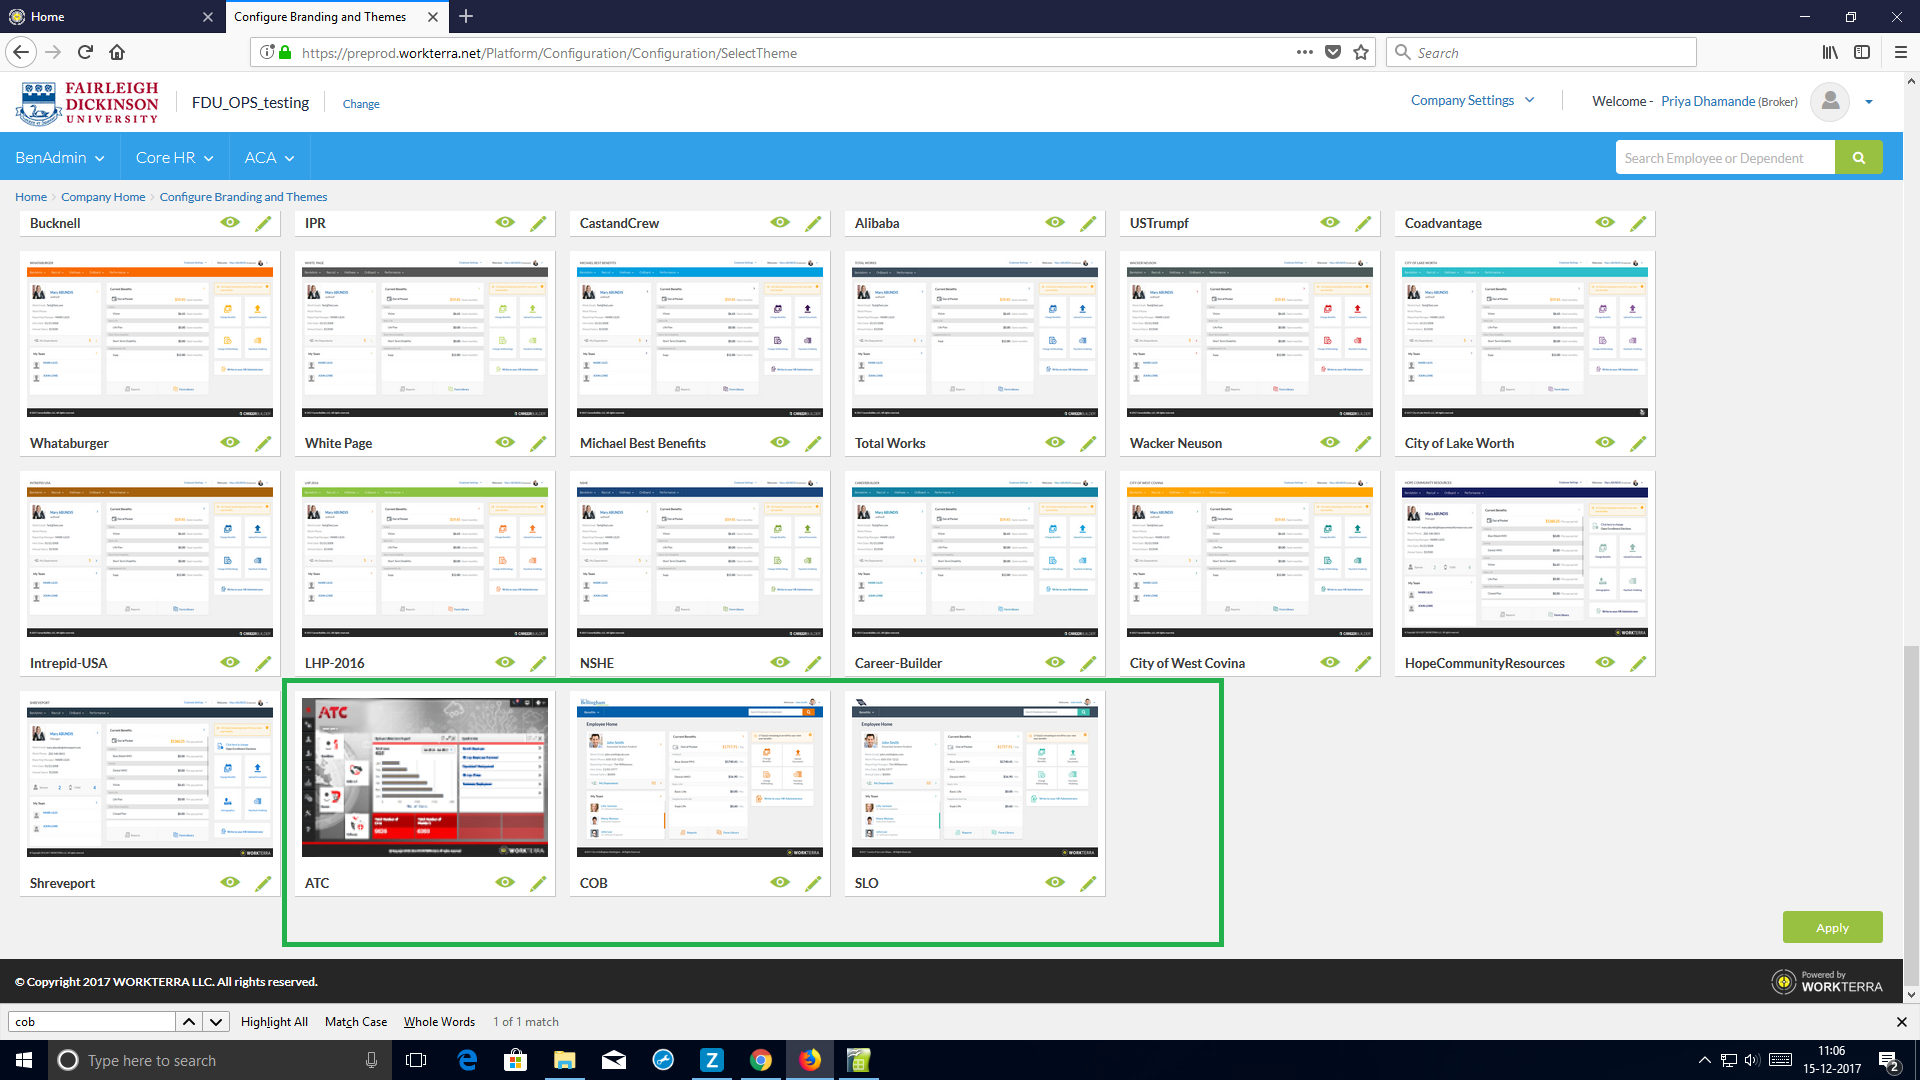The image size is (1920, 1080).
Task: Click the Firefox home icon
Action: [117, 52]
